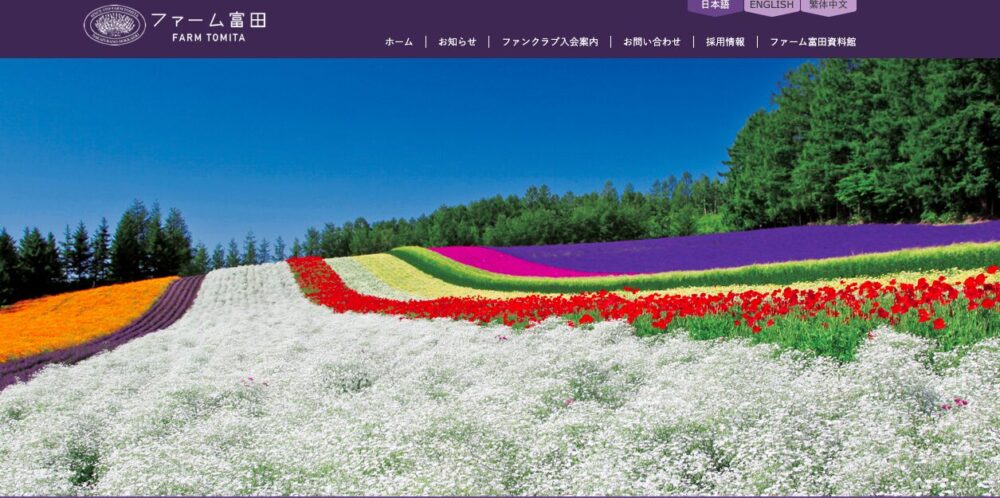Switch language to 日本語

click(715, 6)
